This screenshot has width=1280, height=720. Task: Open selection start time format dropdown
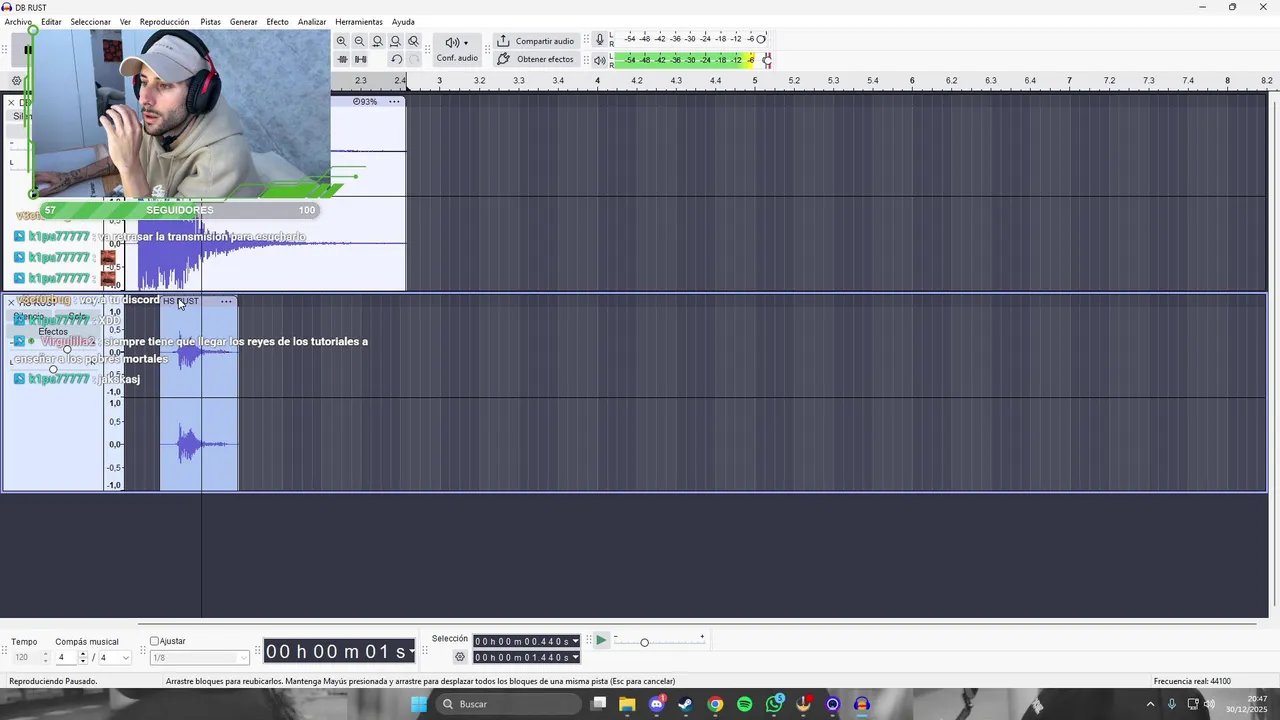(x=575, y=641)
